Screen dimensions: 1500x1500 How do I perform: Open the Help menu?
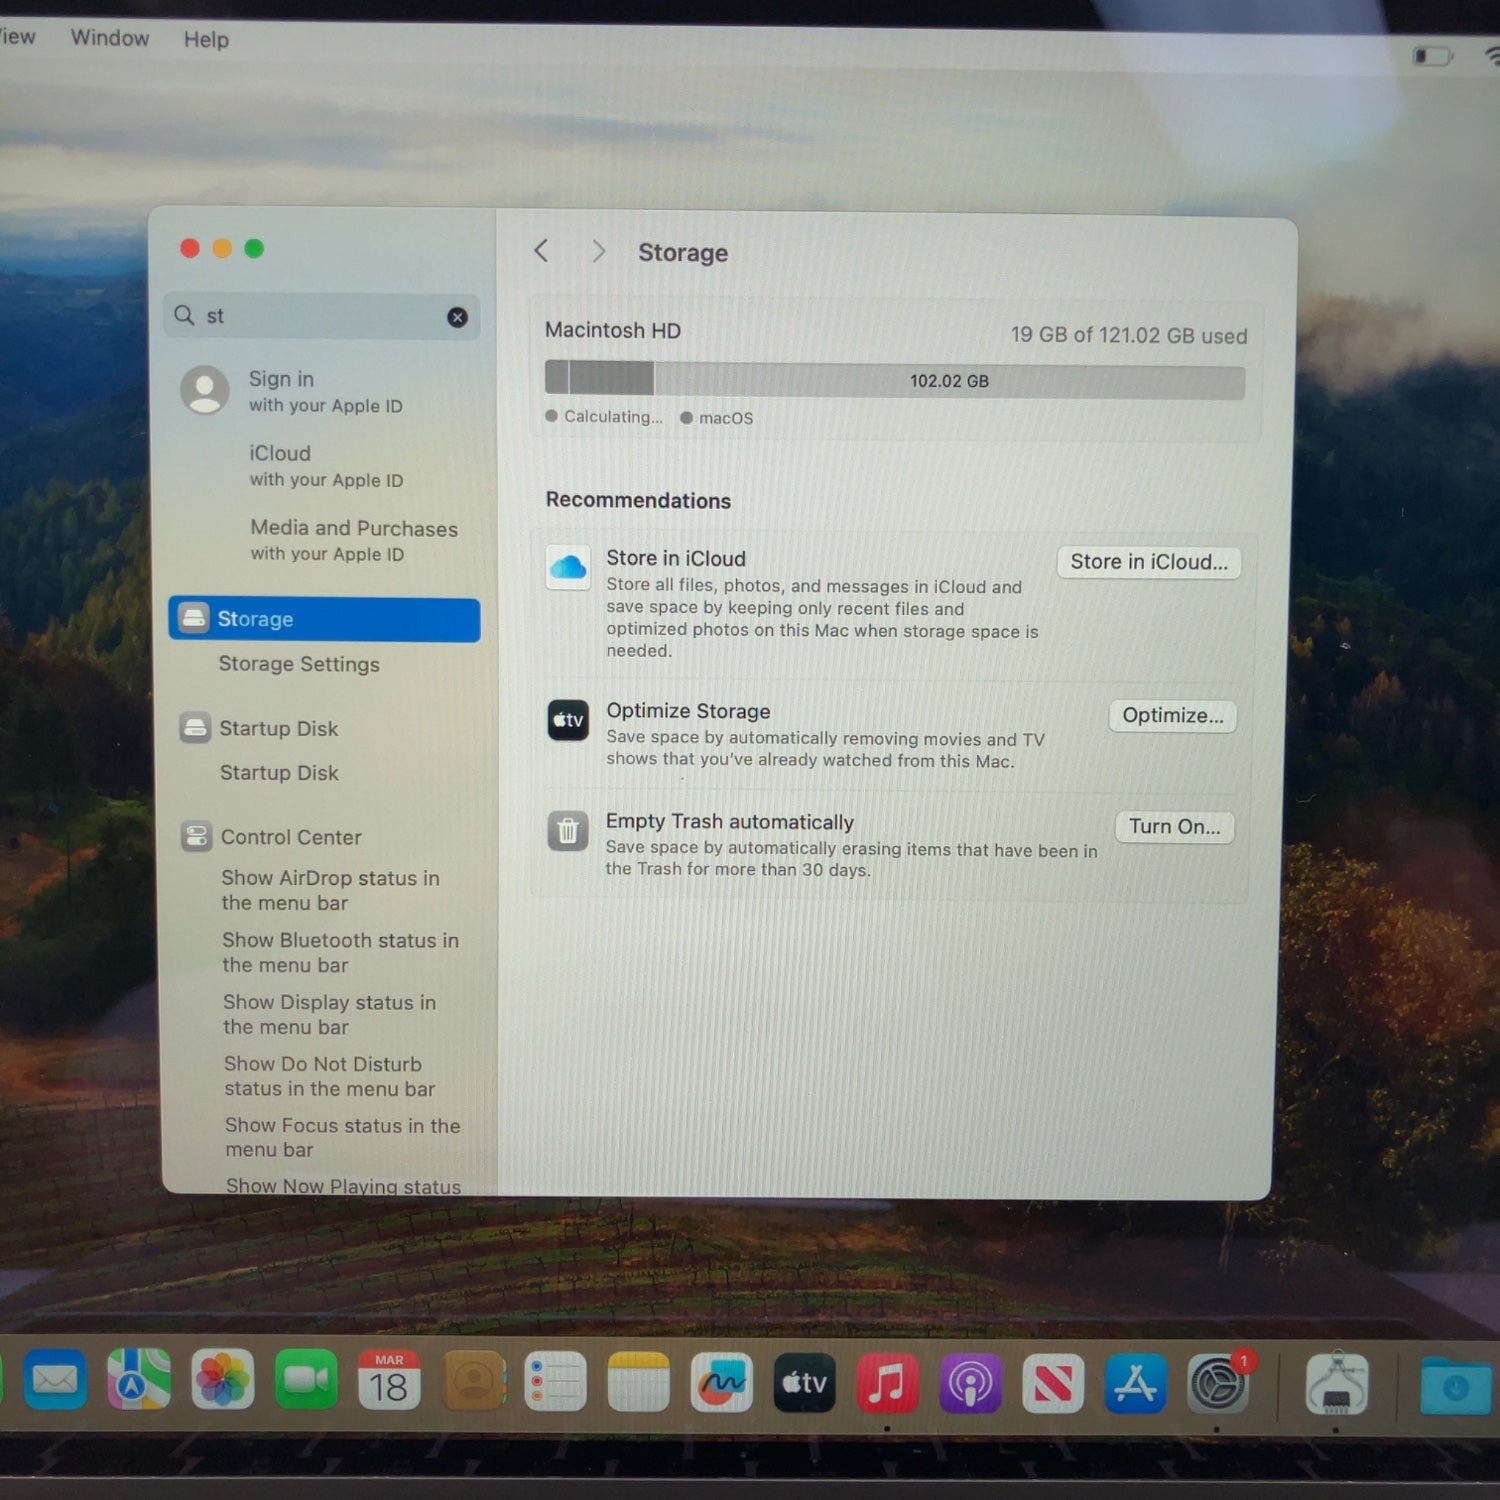206,39
